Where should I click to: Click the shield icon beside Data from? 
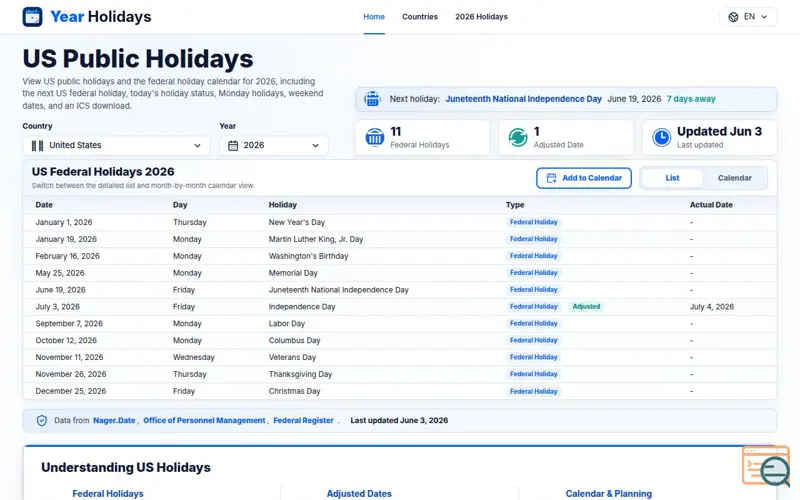pos(42,420)
